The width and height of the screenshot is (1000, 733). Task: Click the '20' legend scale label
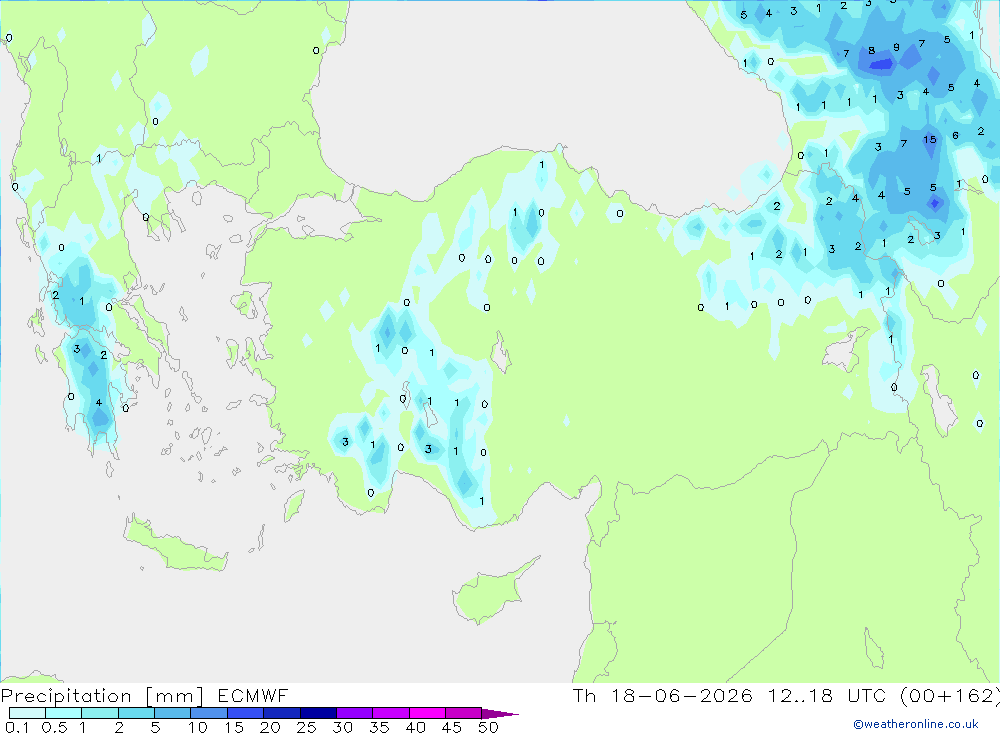270,727
